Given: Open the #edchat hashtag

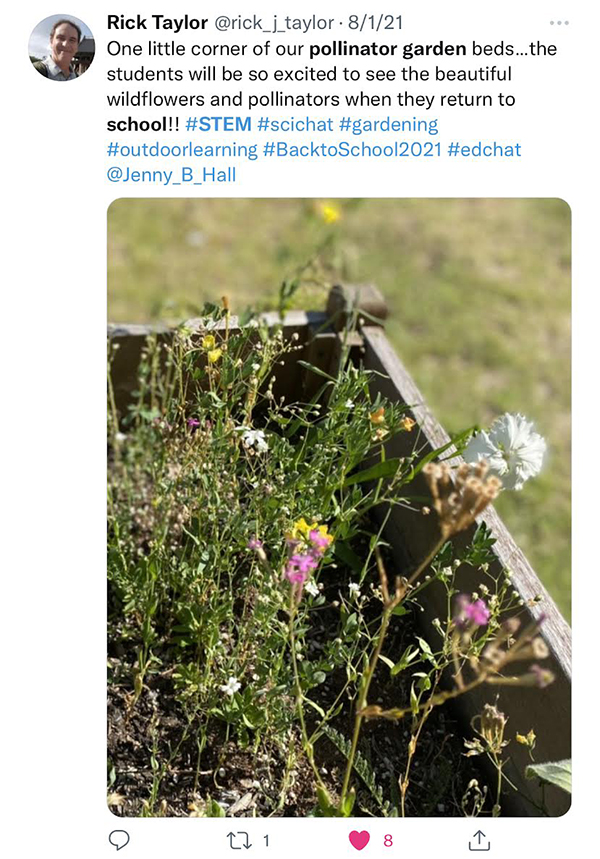Looking at the screenshot, I should pos(484,150).
